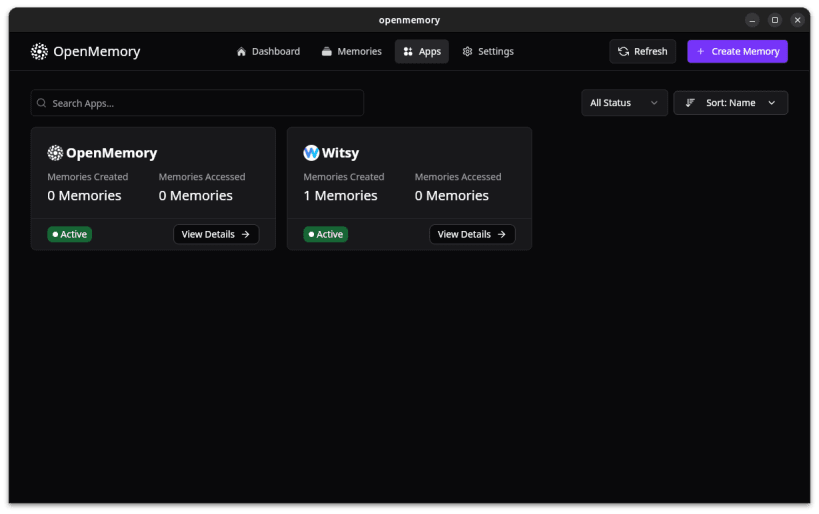Image resolution: width=819 pixels, height=514 pixels.
Task: Click the Witsy app logo icon
Action: [x=311, y=153]
